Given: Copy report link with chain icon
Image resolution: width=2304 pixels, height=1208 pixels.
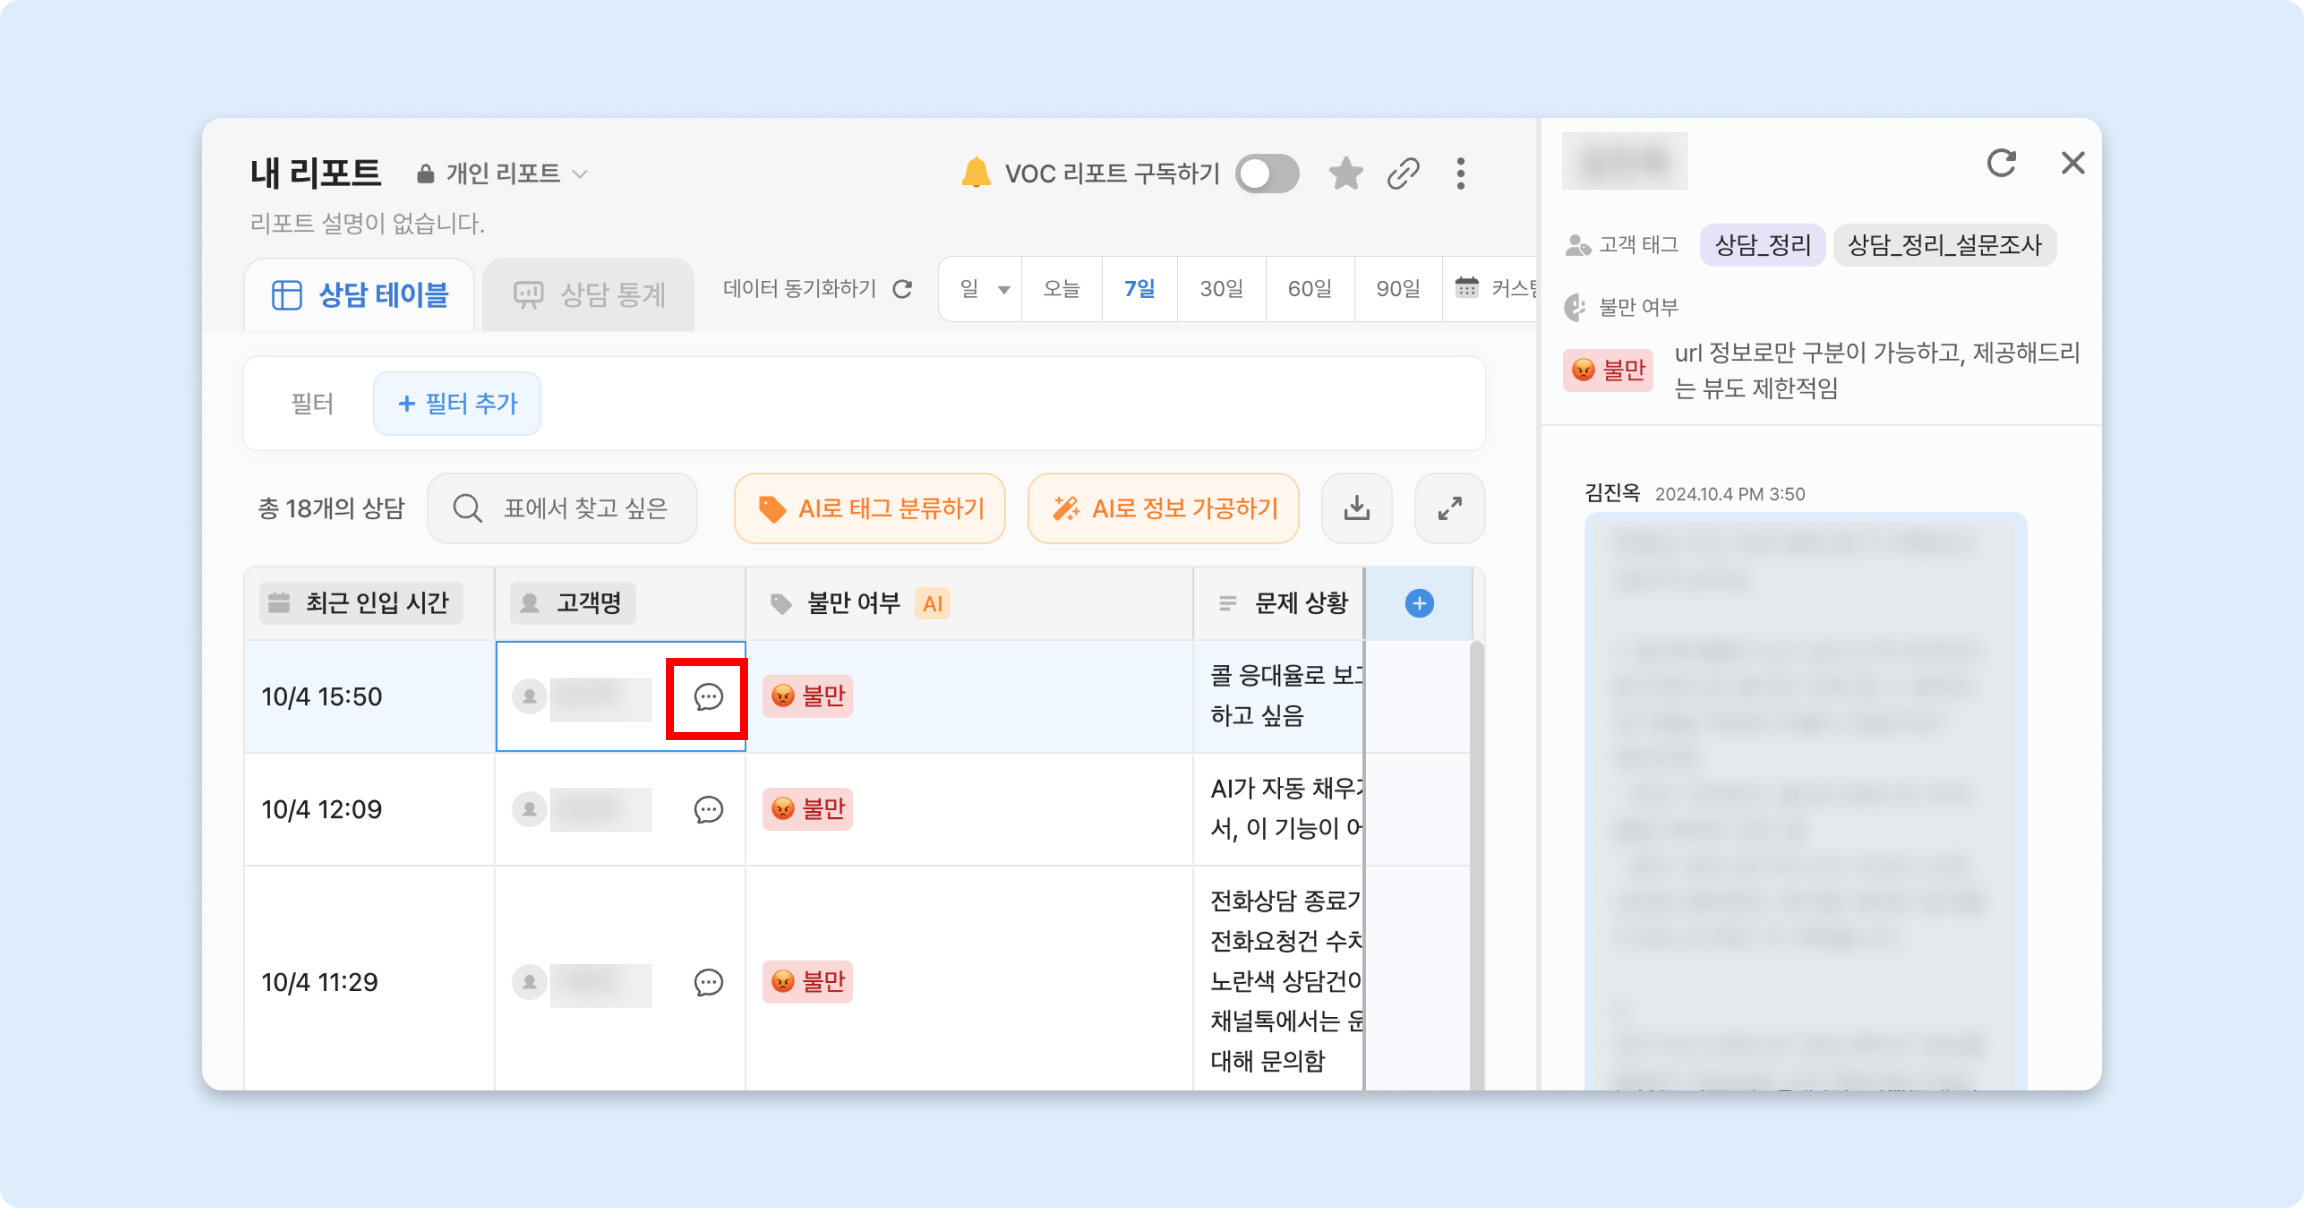Looking at the screenshot, I should click(1403, 174).
